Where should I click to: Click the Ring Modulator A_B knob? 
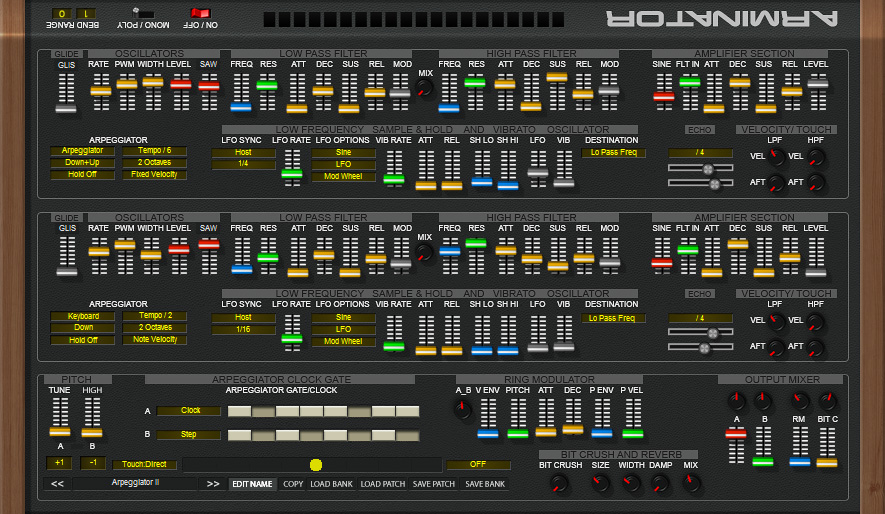[x=463, y=409]
